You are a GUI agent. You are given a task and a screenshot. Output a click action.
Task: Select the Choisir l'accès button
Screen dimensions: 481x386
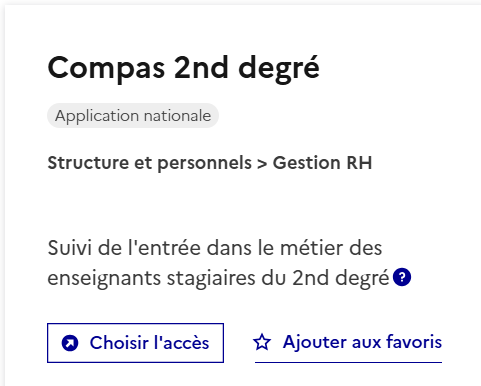point(135,343)
